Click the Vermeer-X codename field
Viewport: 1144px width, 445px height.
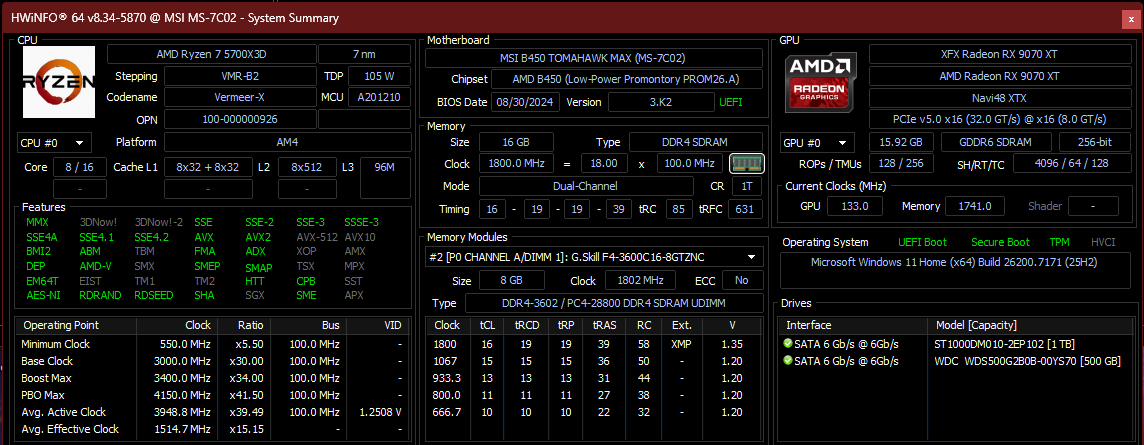[x=241, y=97]
